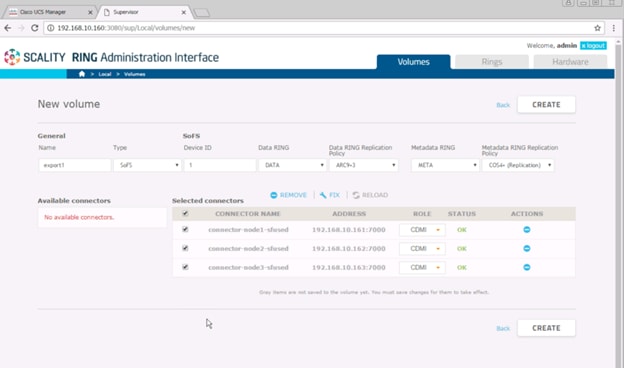
Task: View site information icon in the address bar
Action: (51, 28)
